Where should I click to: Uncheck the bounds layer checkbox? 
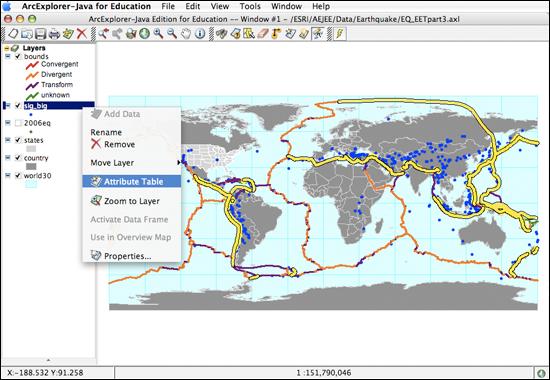18,56
